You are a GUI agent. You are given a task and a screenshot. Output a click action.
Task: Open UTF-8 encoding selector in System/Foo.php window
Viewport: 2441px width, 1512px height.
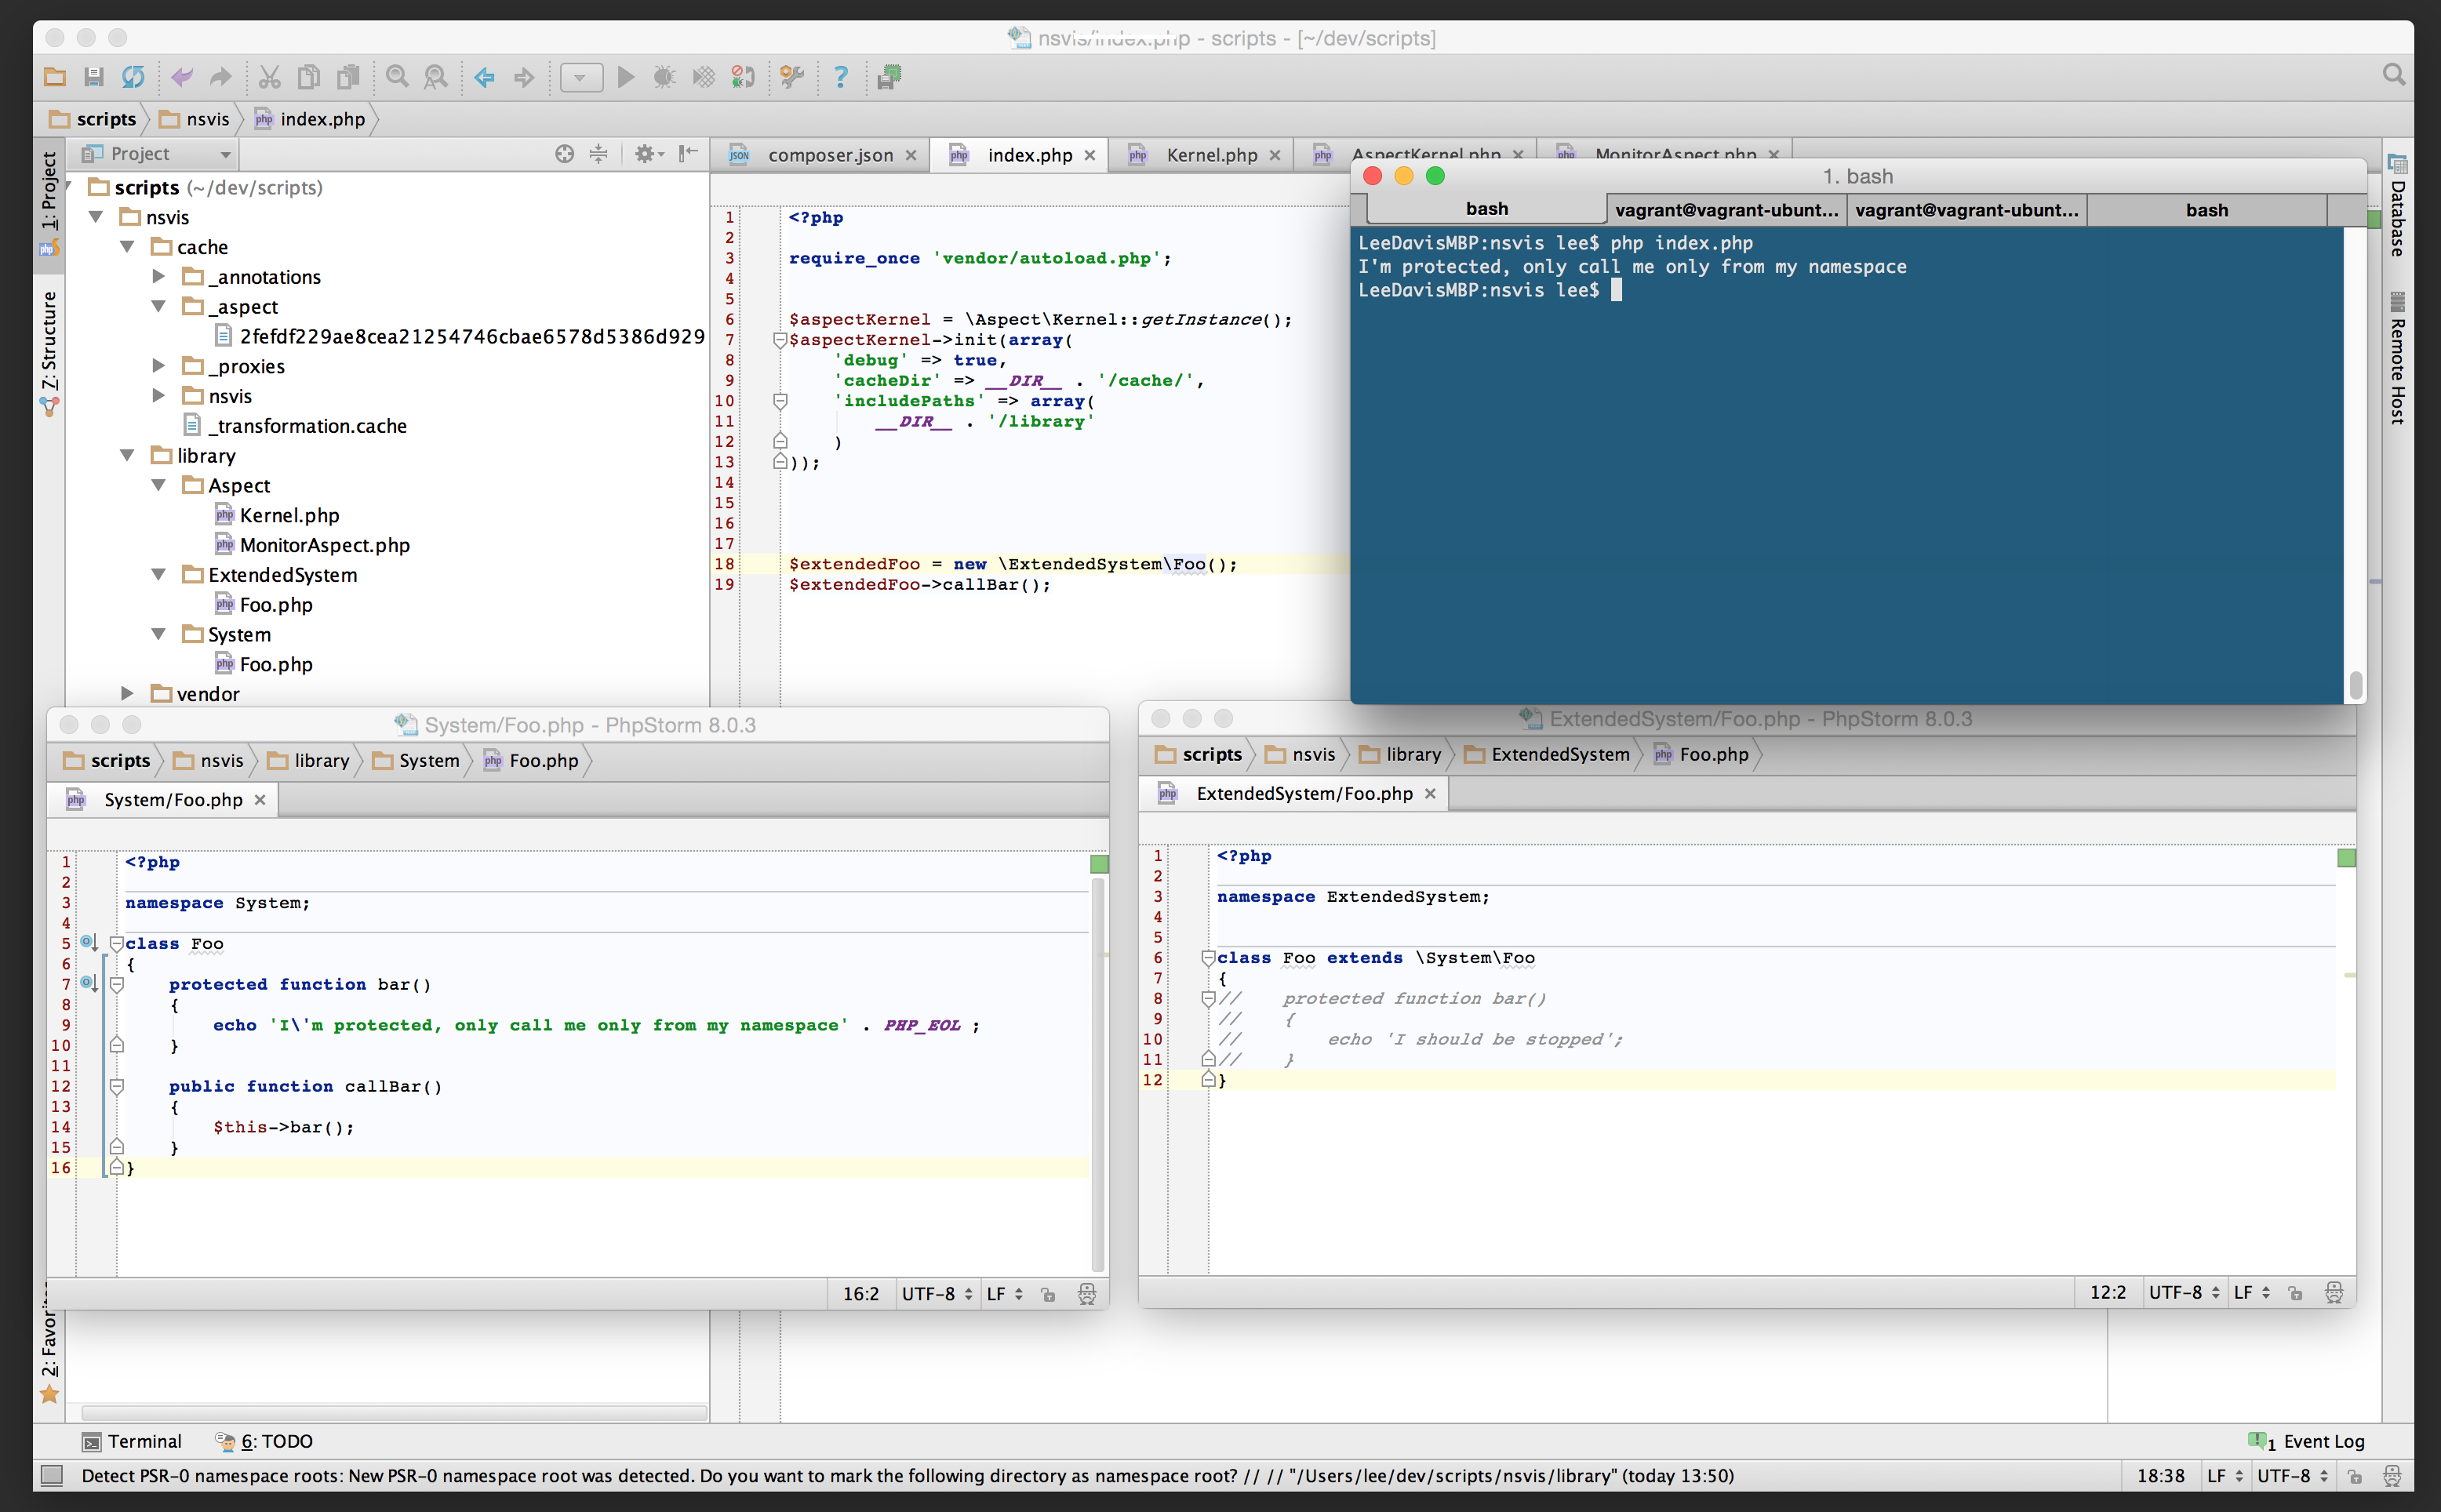click(x=937, y=1293)
